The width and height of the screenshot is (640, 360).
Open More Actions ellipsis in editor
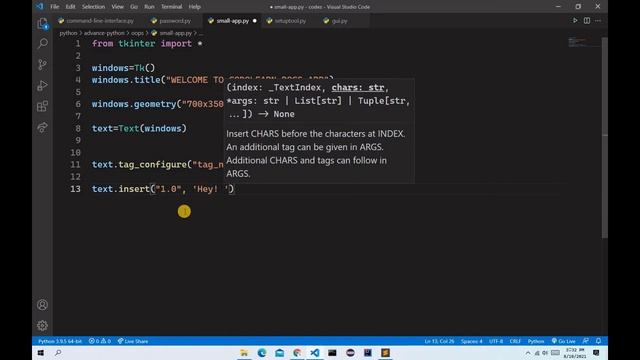[598, 20]
